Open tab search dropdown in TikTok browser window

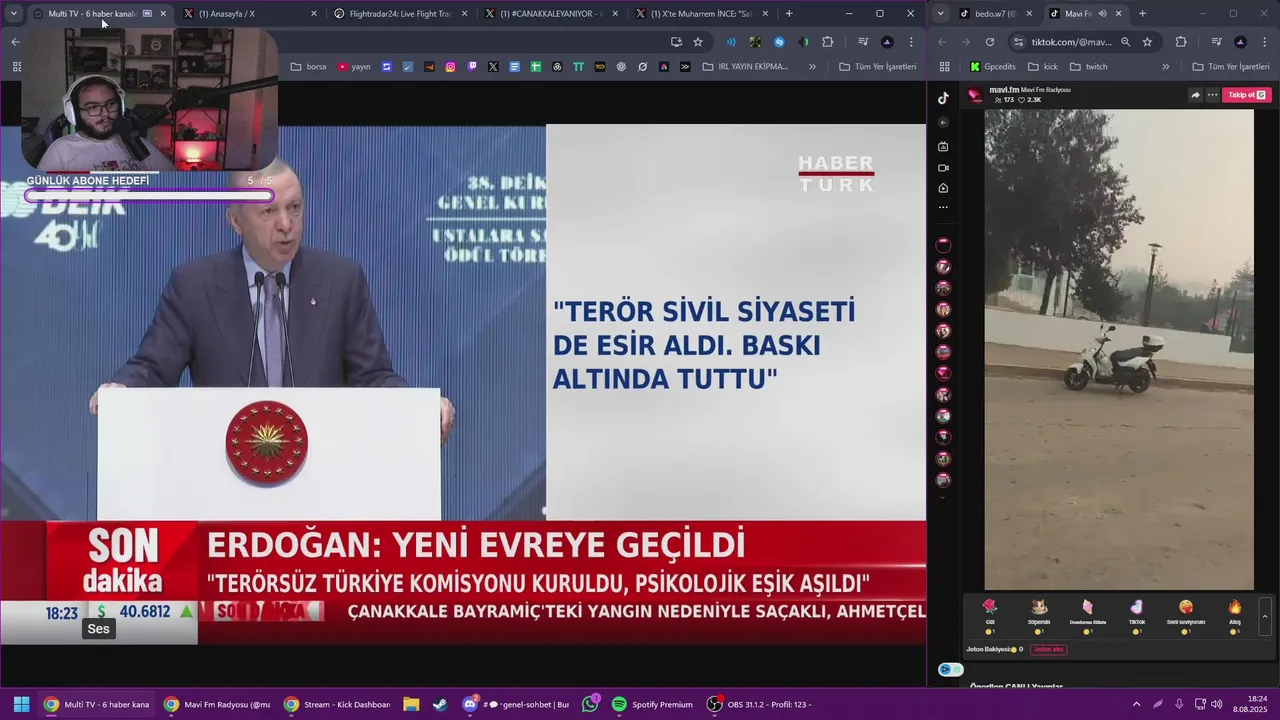[941, 14]
